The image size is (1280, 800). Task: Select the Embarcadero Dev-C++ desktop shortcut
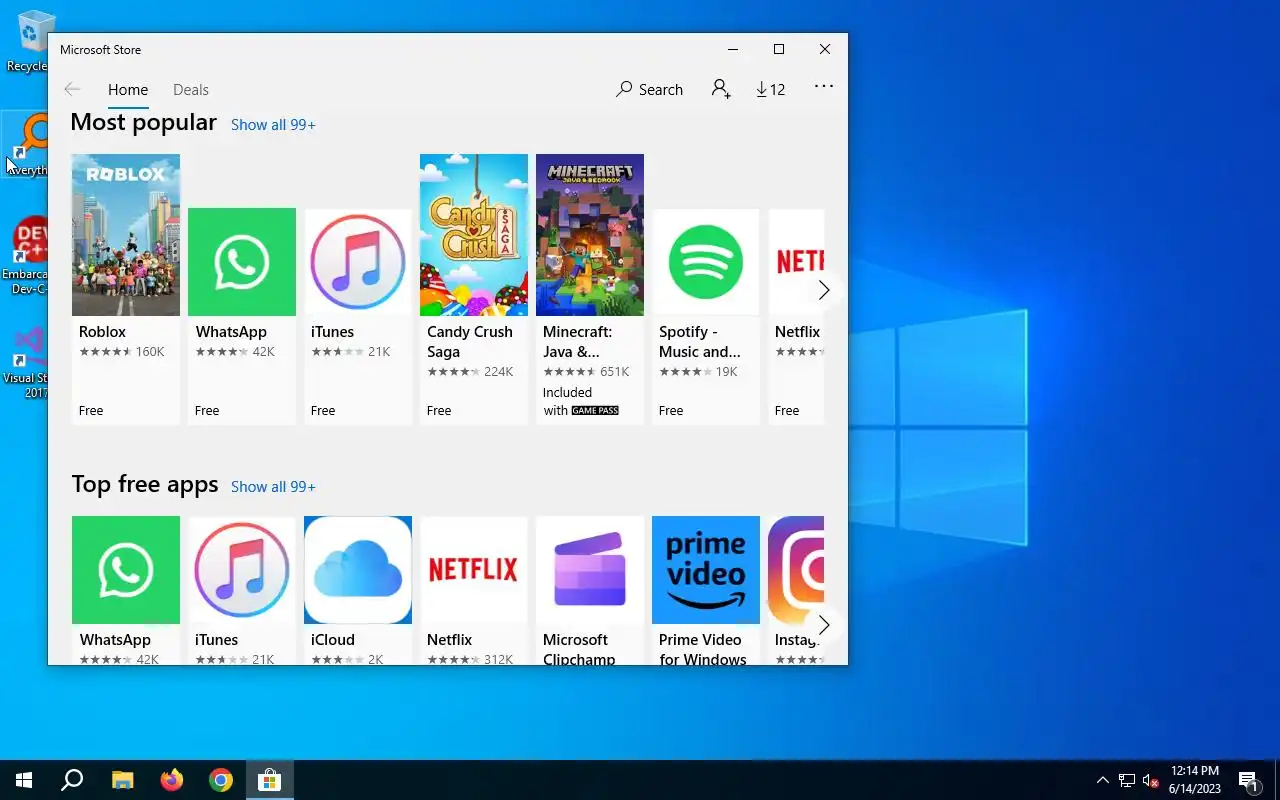click(x=26, y=255)
